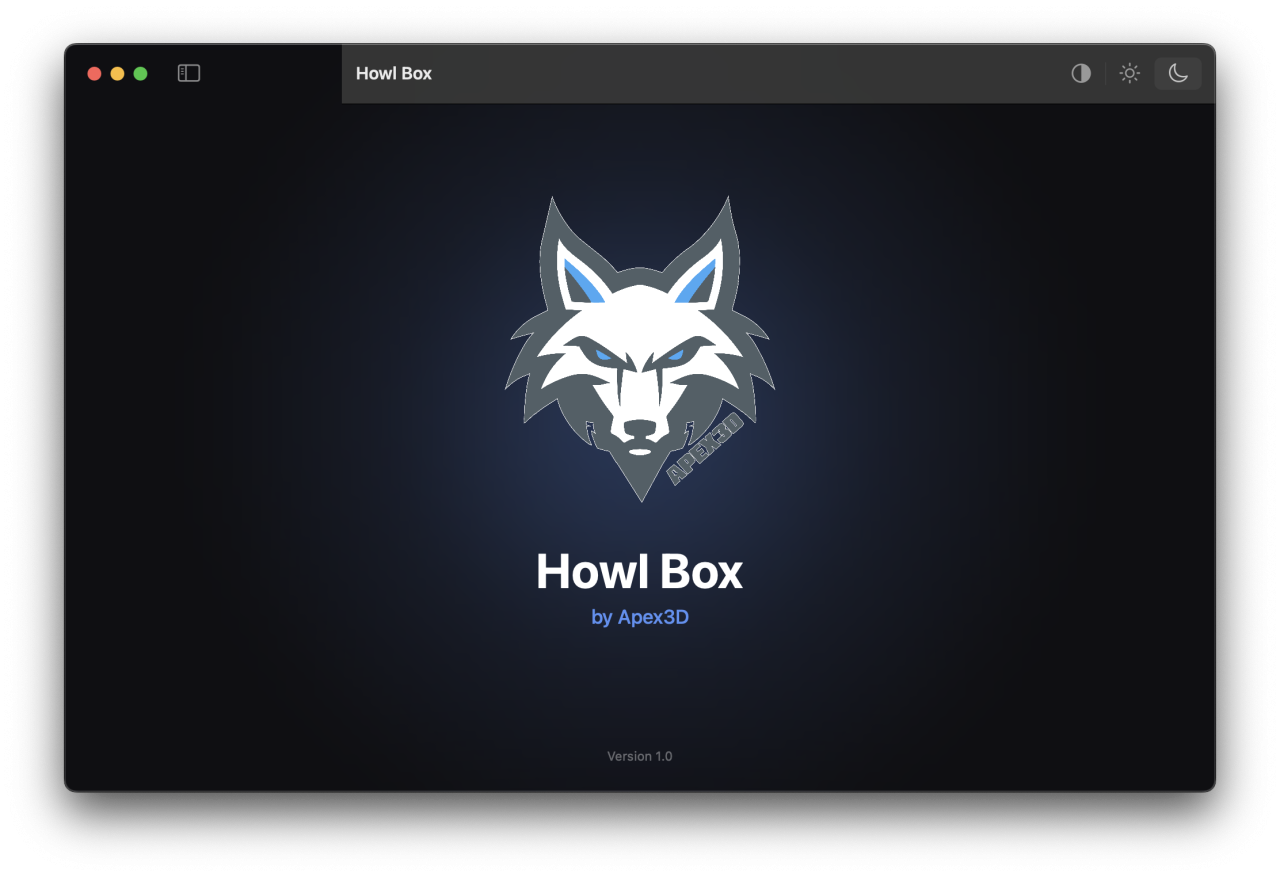The image size is (1280, 877).
Task: Click the half-circle auto contrast theme icon
Action: 1080,73
